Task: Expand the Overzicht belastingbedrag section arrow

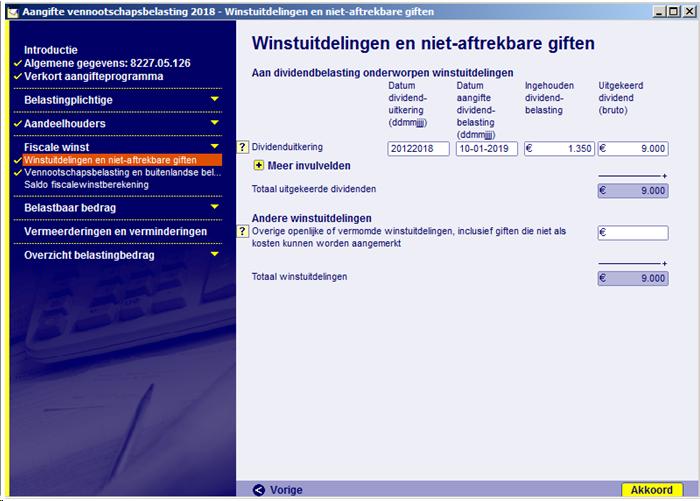Action: click(215, 254)
